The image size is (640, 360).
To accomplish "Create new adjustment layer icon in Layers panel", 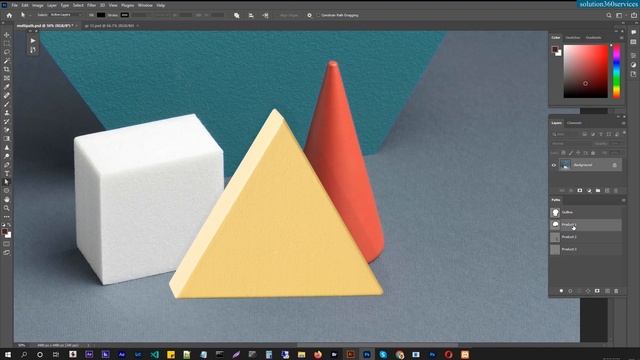I will 589,190.
